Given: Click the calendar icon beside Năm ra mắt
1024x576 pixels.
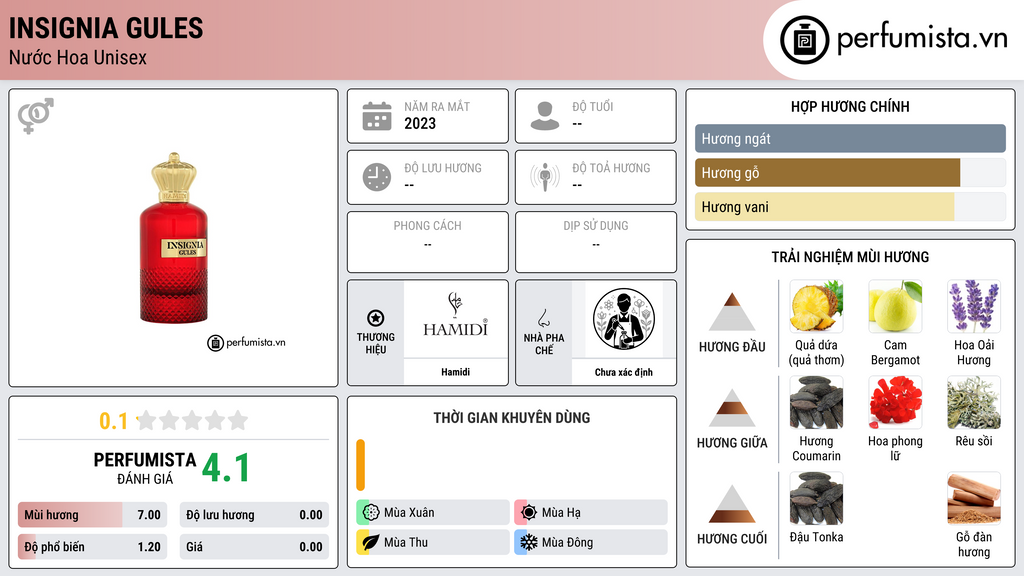Looking at the screenshot, I should pos(377,116).
